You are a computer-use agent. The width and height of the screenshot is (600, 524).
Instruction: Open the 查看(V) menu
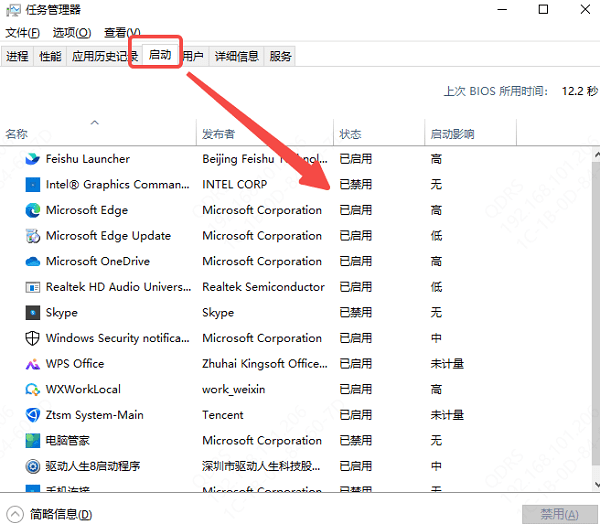click(x=122, y=33)
